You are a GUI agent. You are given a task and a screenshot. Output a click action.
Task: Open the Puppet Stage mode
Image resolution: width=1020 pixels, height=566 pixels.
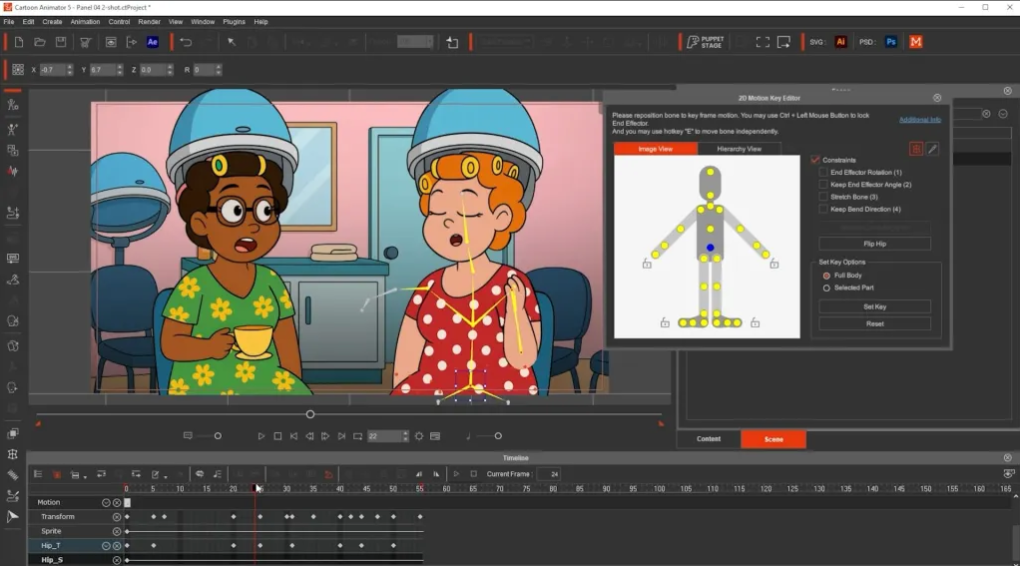[x=705, y=42]
